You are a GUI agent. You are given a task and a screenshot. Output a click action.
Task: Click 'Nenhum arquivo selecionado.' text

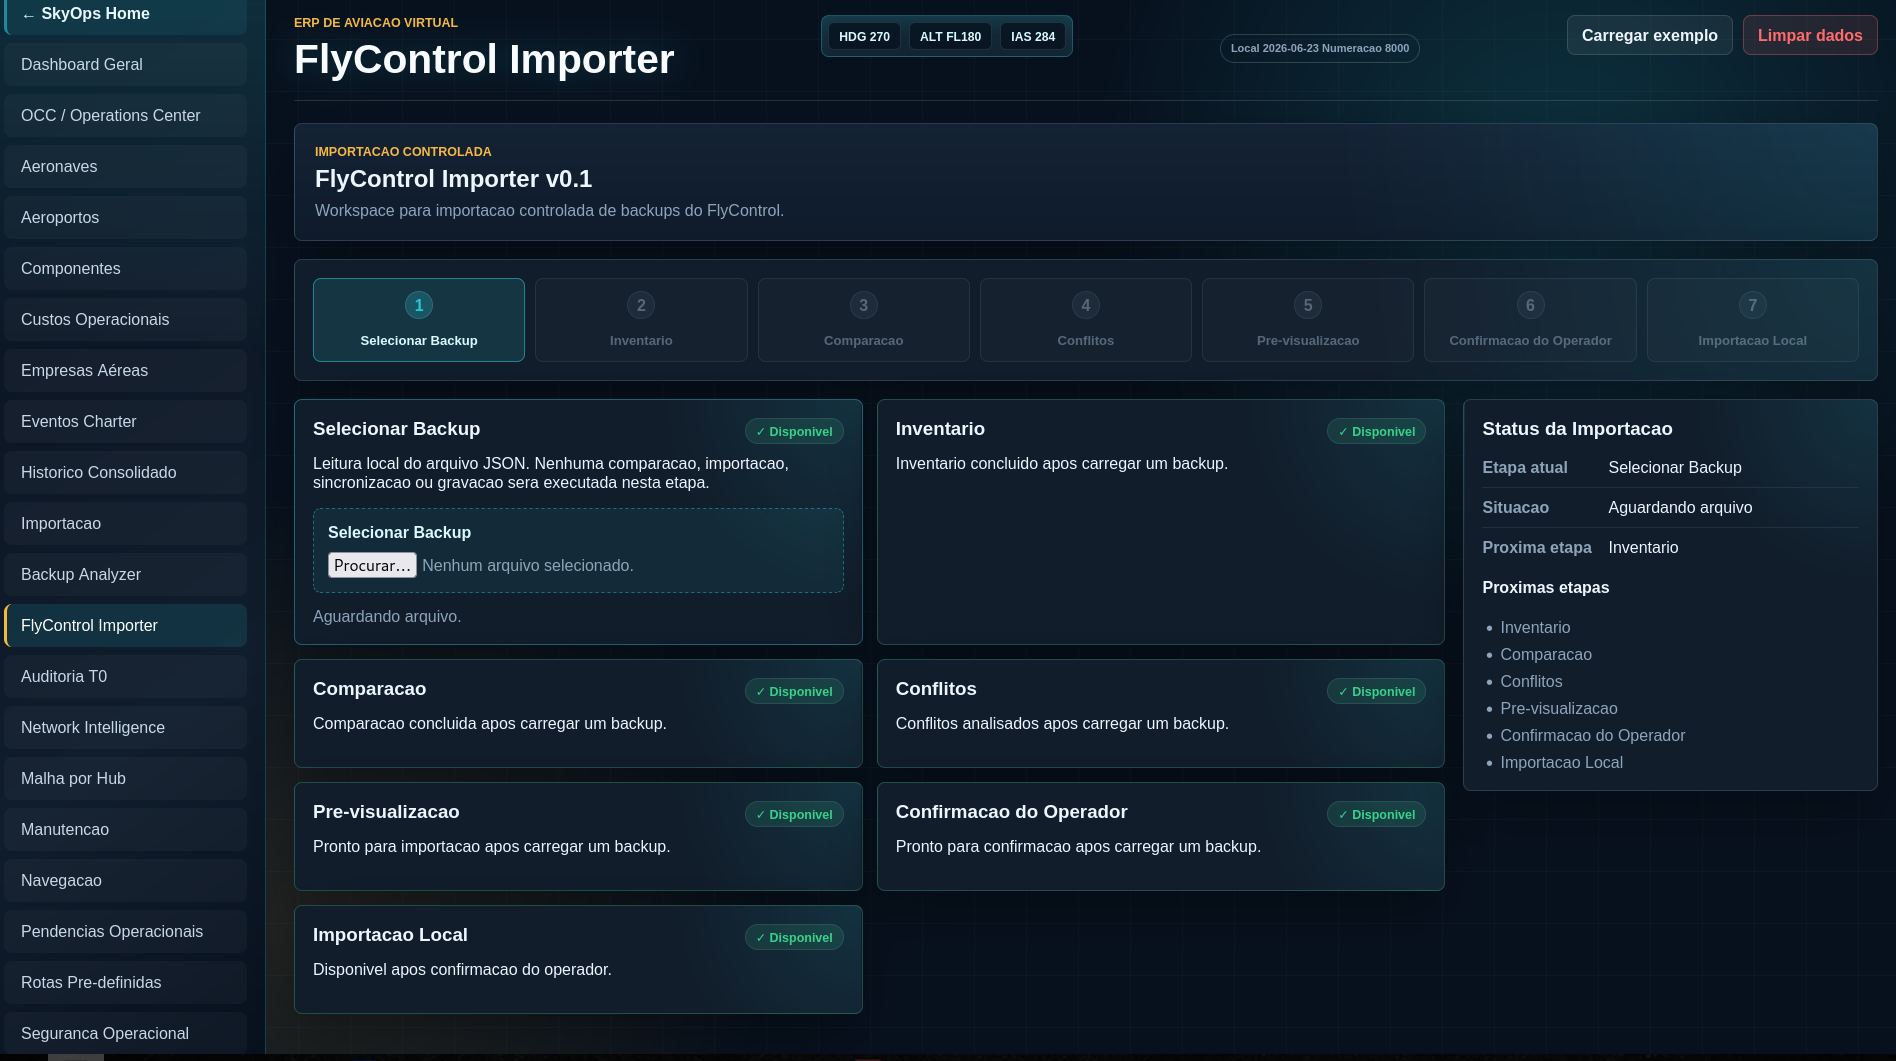point(528,565)
